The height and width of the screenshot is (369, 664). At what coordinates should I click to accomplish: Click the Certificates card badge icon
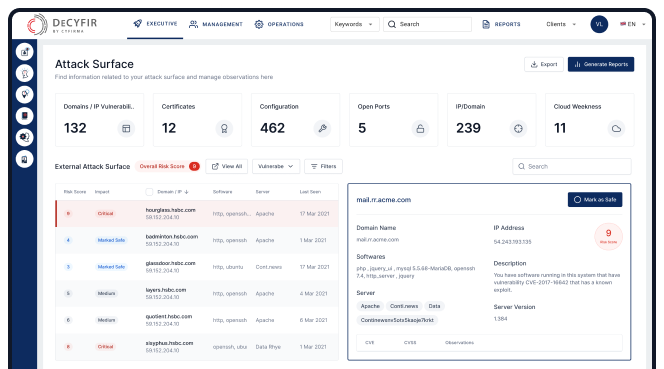(224, 128)
